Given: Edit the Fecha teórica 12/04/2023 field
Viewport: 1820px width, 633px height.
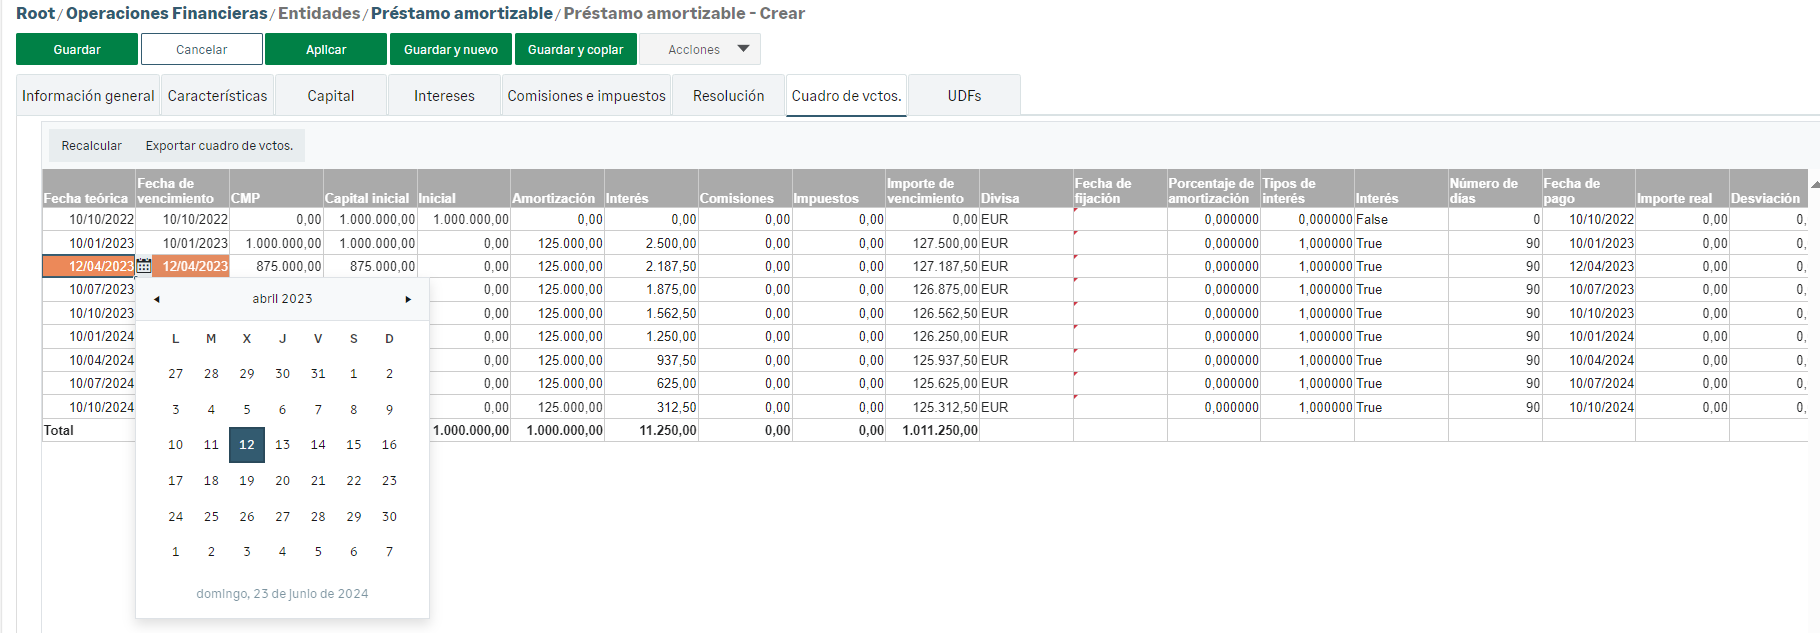Looking at the screenshot, I should 90,266.
